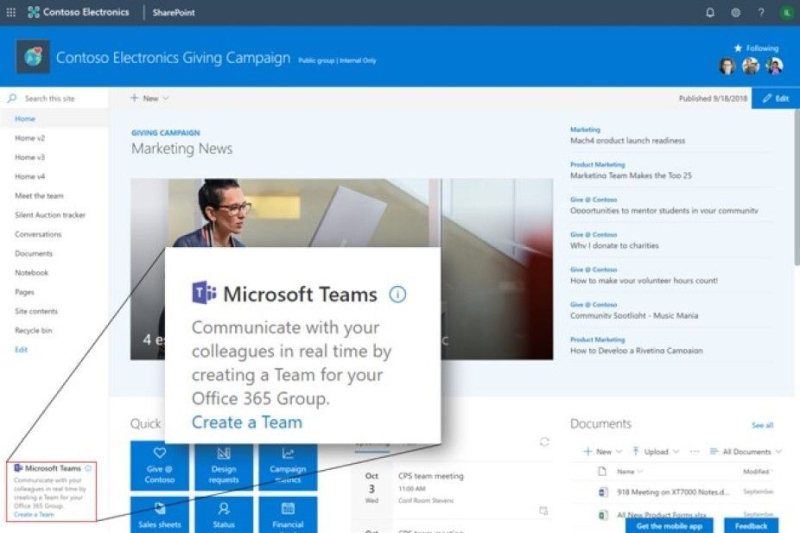Viewport: 800px width, 533px height.
Task: Click the Get the mobile app button
Action: pyautogui.click(x=669, y=525)
